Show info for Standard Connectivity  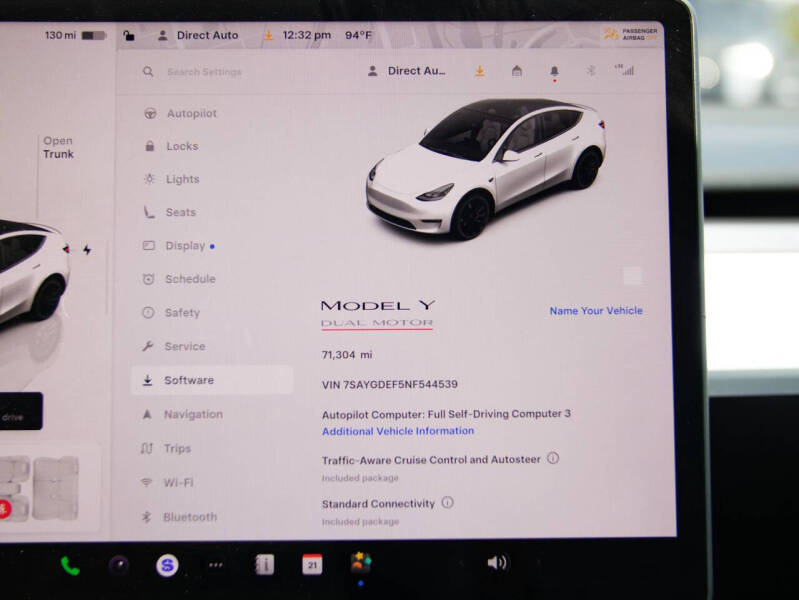[x=447, y=503]
